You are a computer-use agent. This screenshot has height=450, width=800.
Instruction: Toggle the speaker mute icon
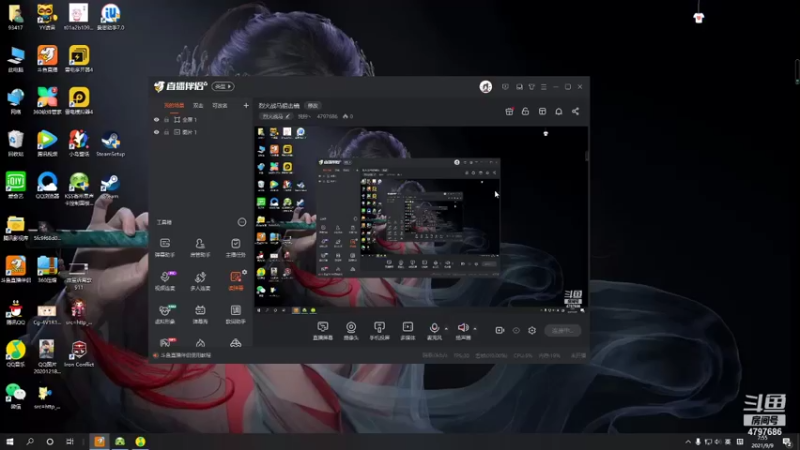pos(463,328)
